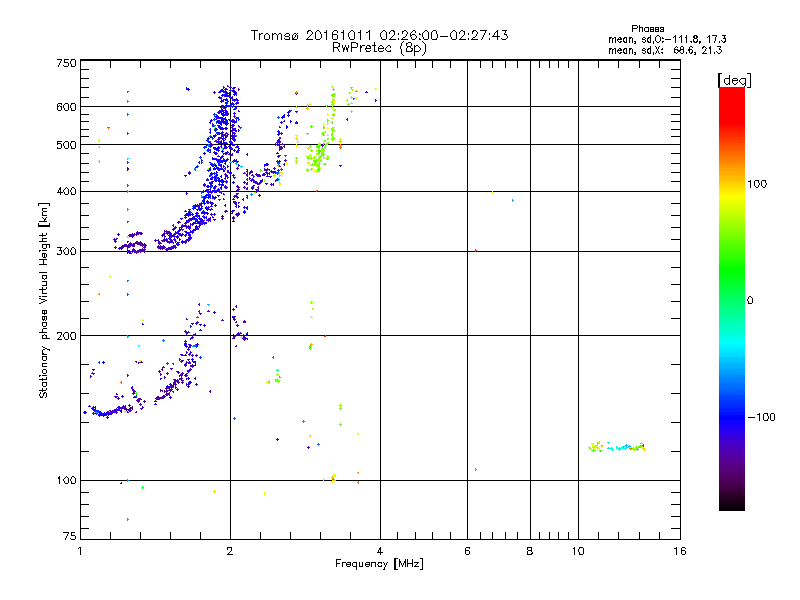Click the "mean, sd,O:-111.8, 17.3" text
800x600 pixels.
click(x=667, y=39)
